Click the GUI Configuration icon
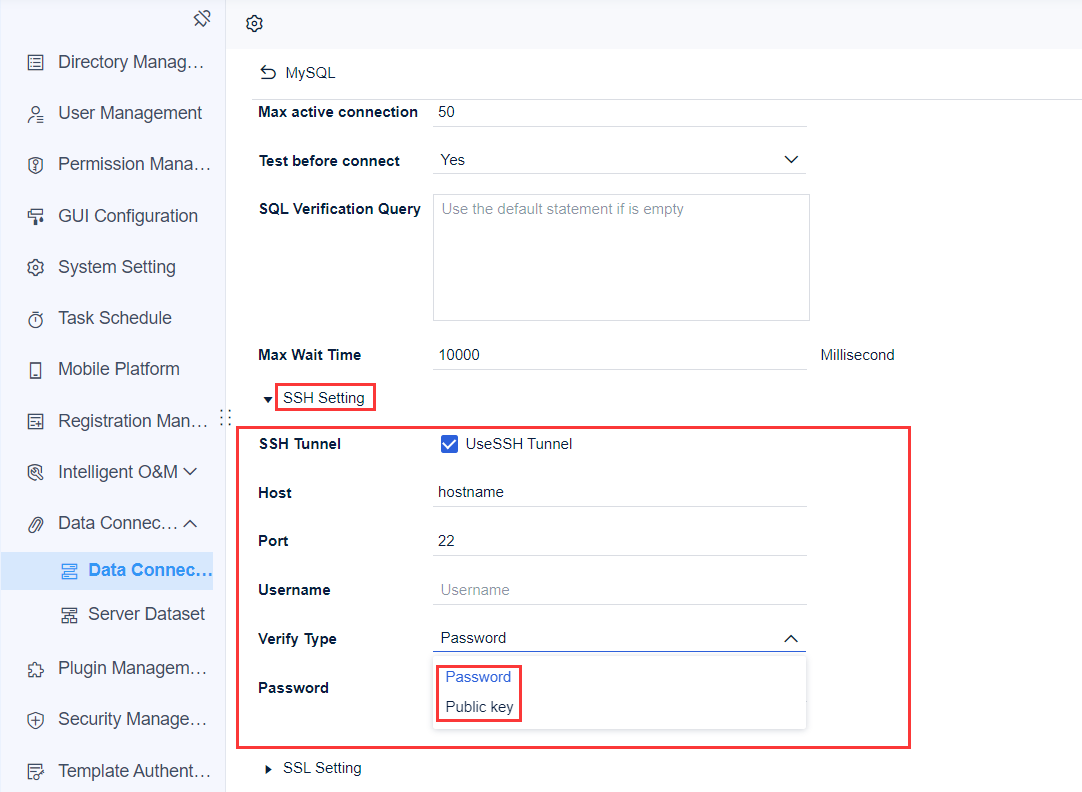Screen dimensions: 1082x792 (36, 216)
